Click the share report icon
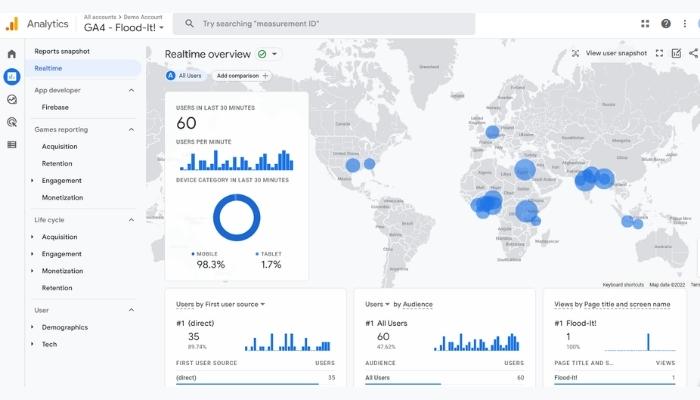This screenshot has height=400, width=700. tap(693, 53)
